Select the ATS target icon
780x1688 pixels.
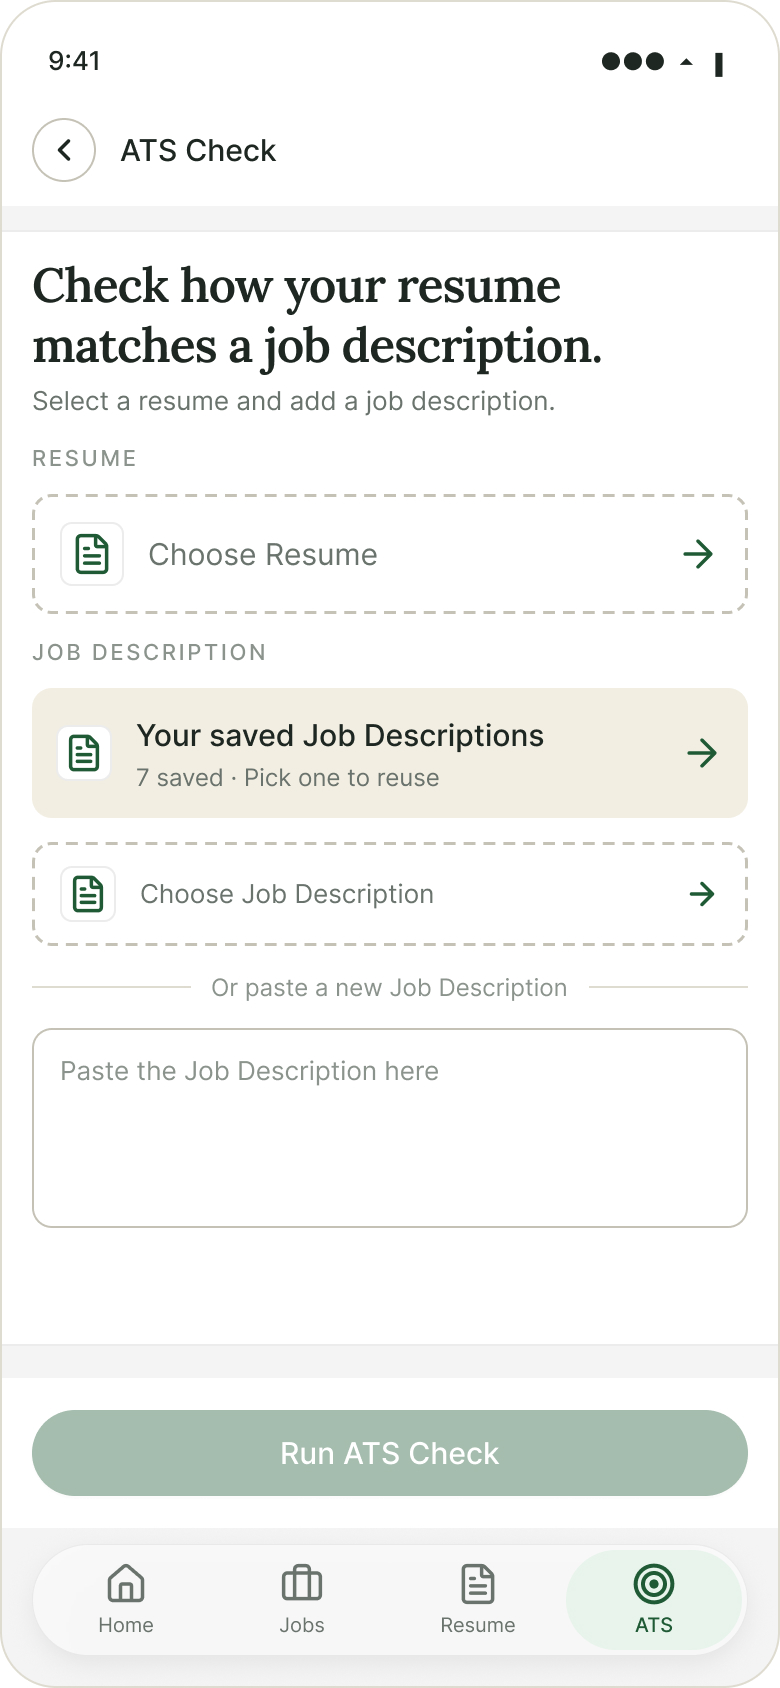pos(654,1584)
